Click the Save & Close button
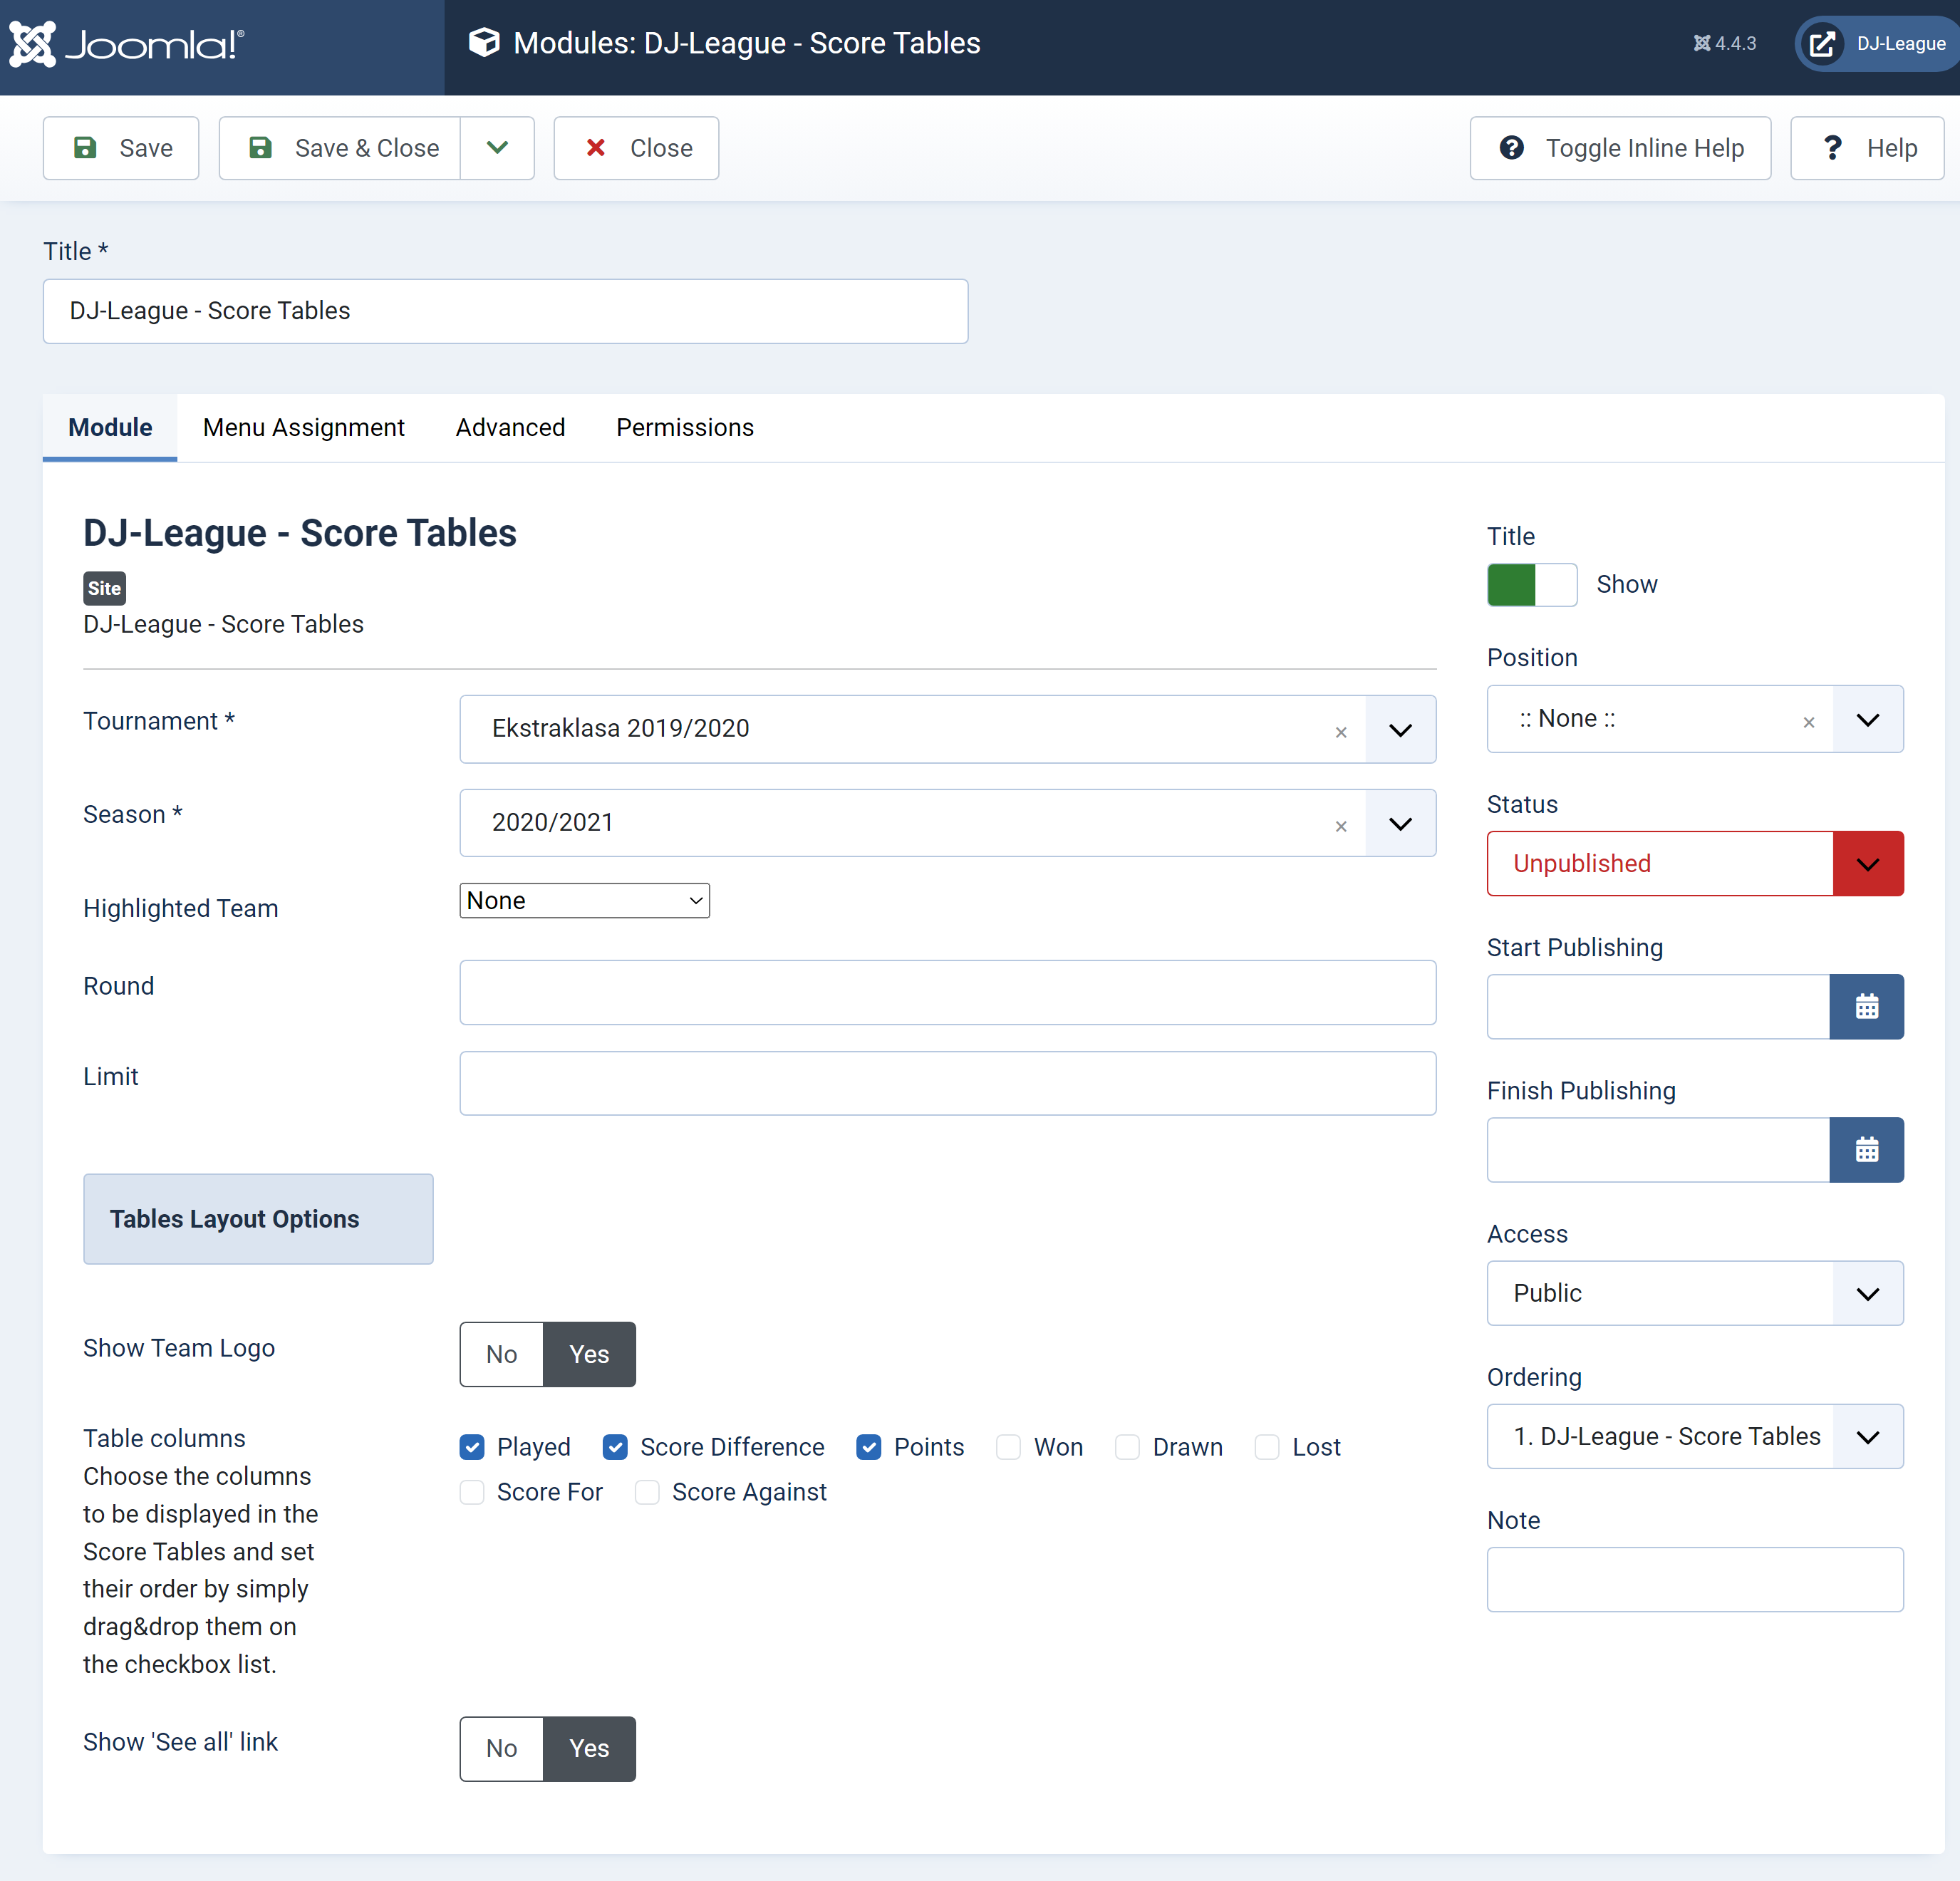 [x=340, y=148]
